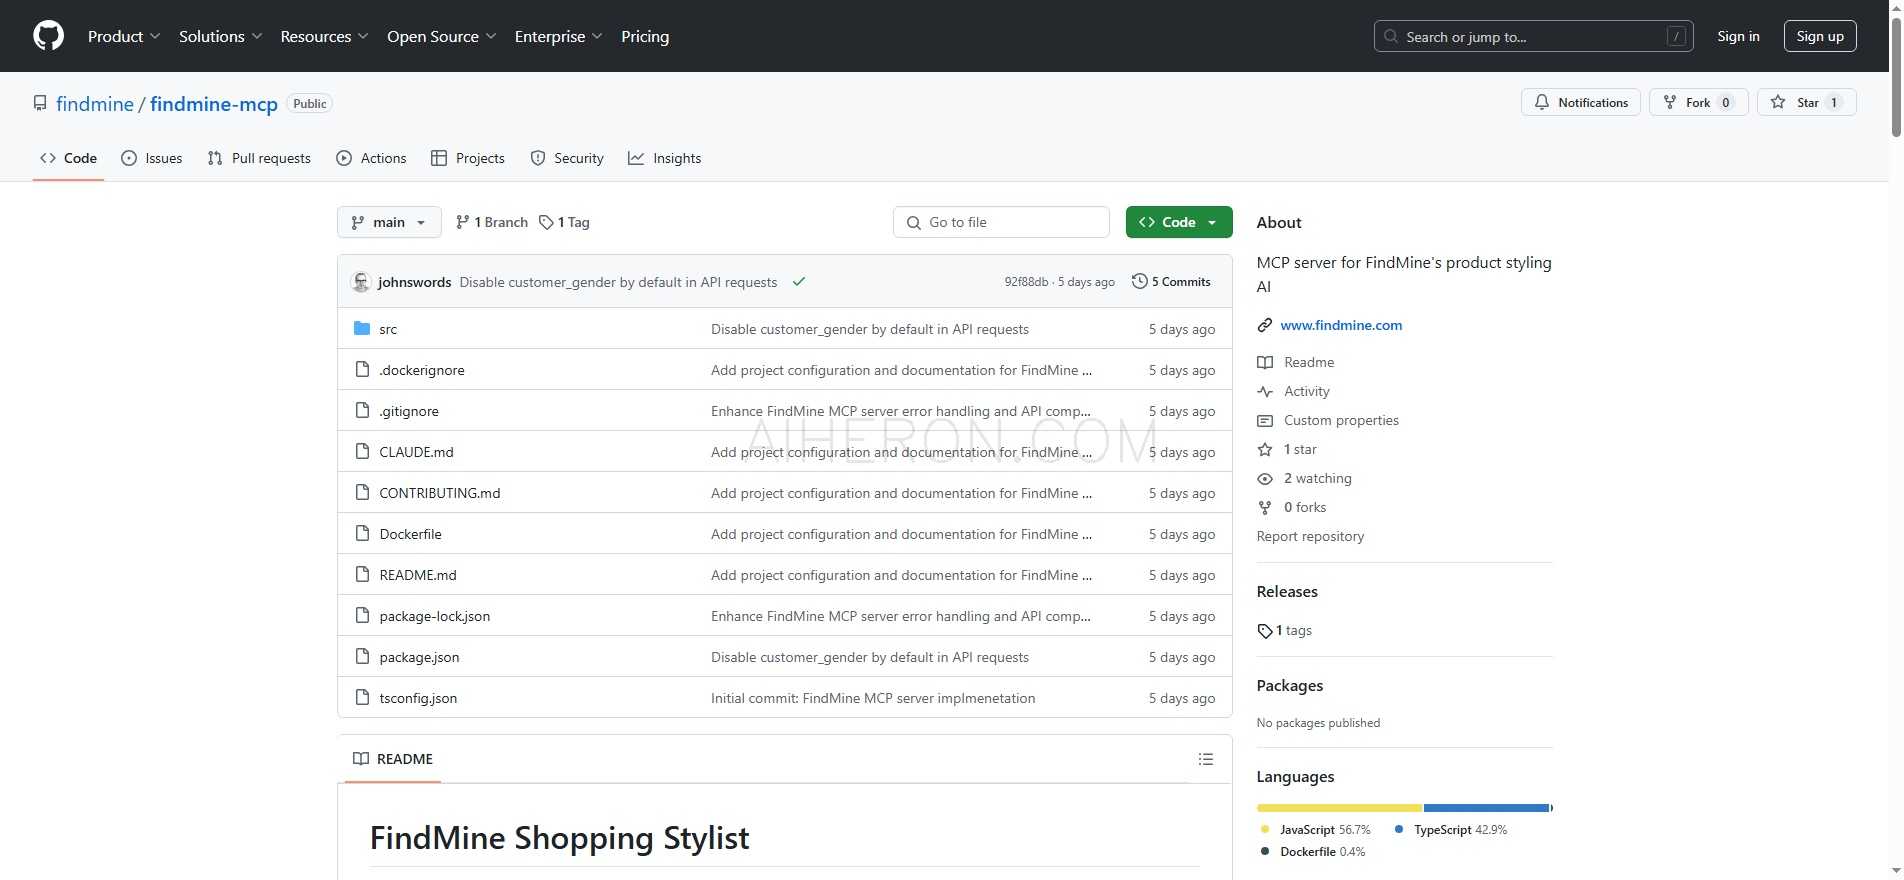Open www.findmine.com link

tap(1341, 325)
